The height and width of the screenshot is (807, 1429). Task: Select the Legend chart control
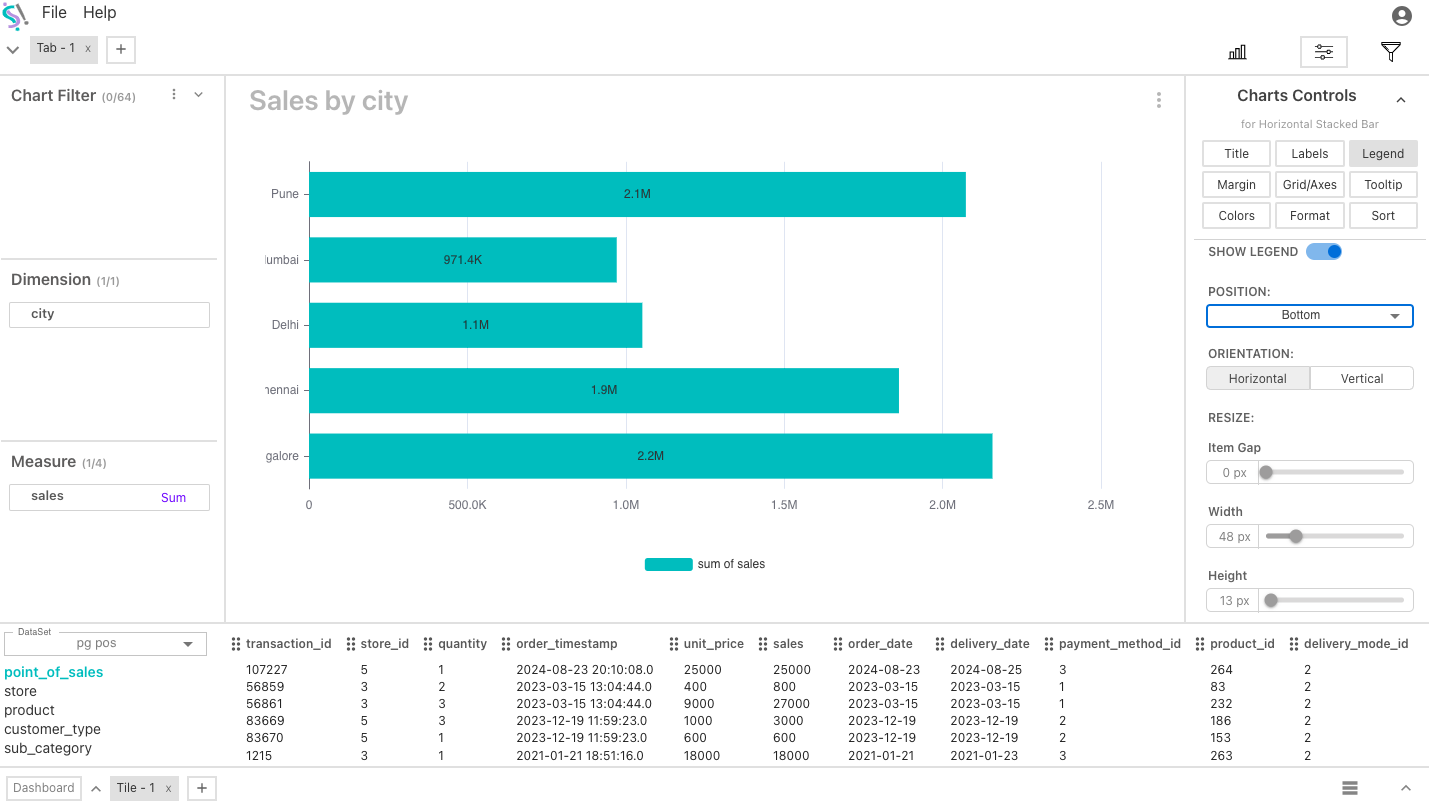[1383, 153]
